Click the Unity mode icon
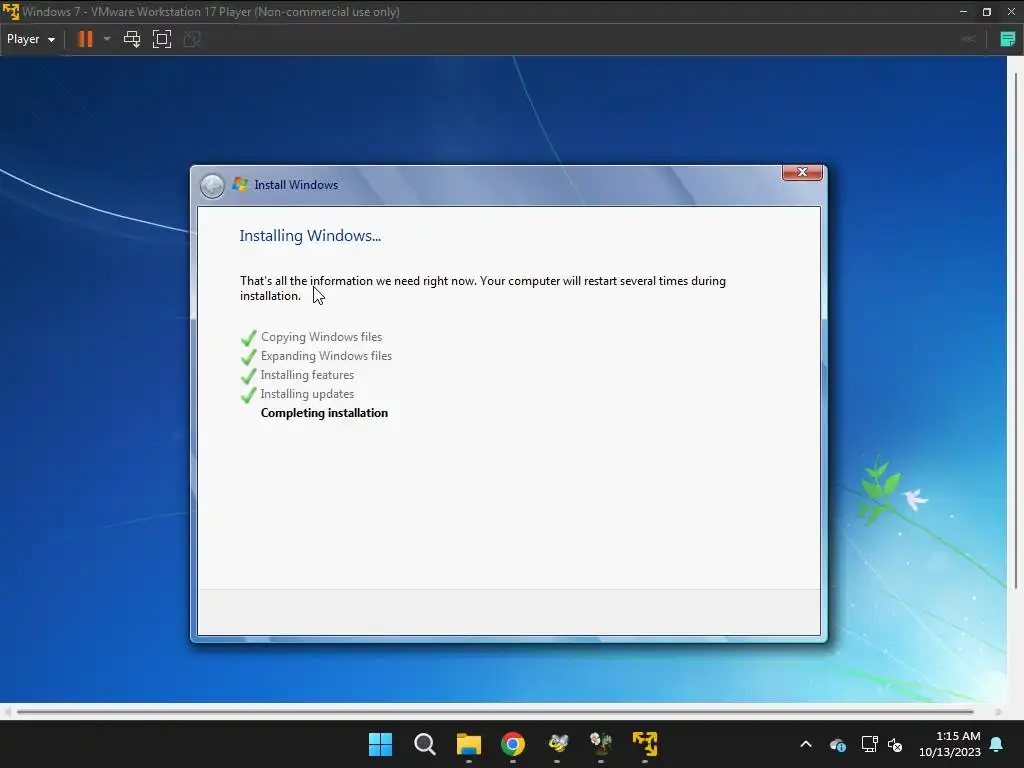1024x768 pixels. (x=191, y=39)
